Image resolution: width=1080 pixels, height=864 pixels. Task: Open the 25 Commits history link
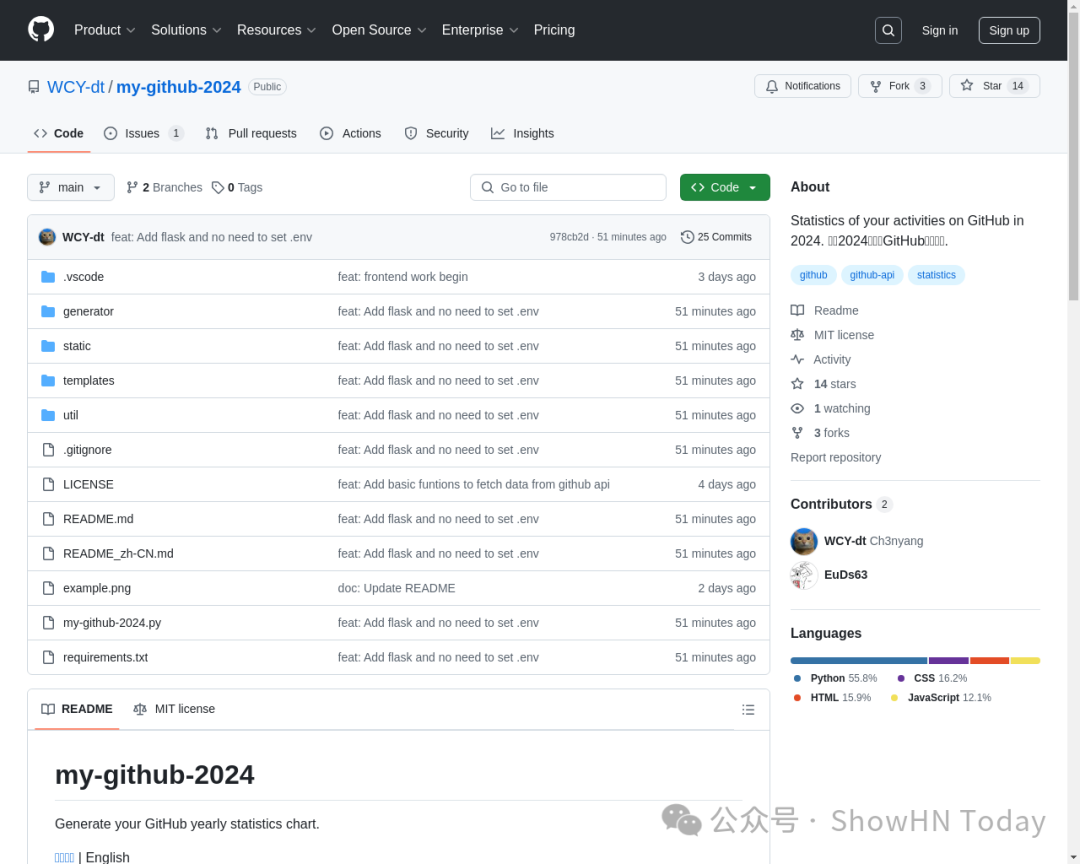coord(716,237)
